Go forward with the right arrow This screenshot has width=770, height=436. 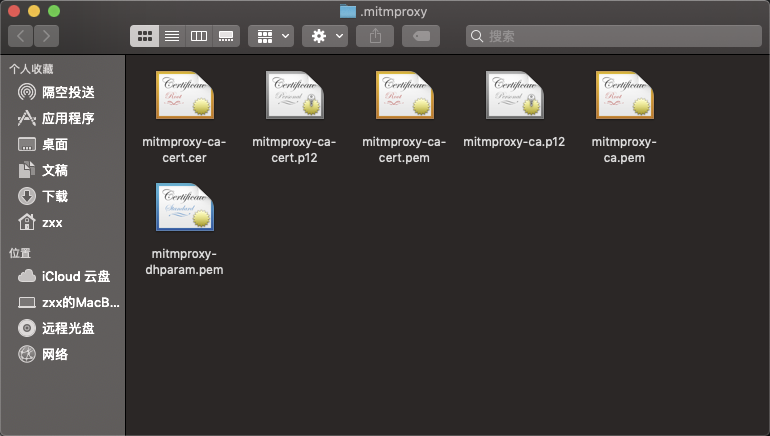(46, 36)
